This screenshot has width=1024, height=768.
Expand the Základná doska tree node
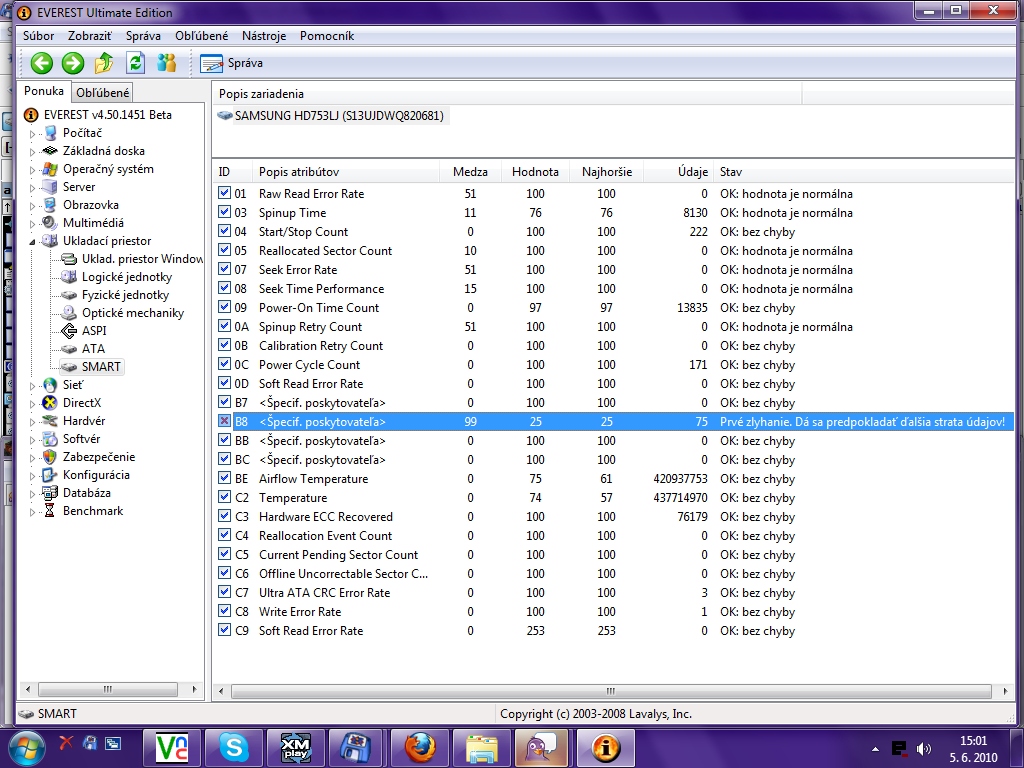[32, 152]
